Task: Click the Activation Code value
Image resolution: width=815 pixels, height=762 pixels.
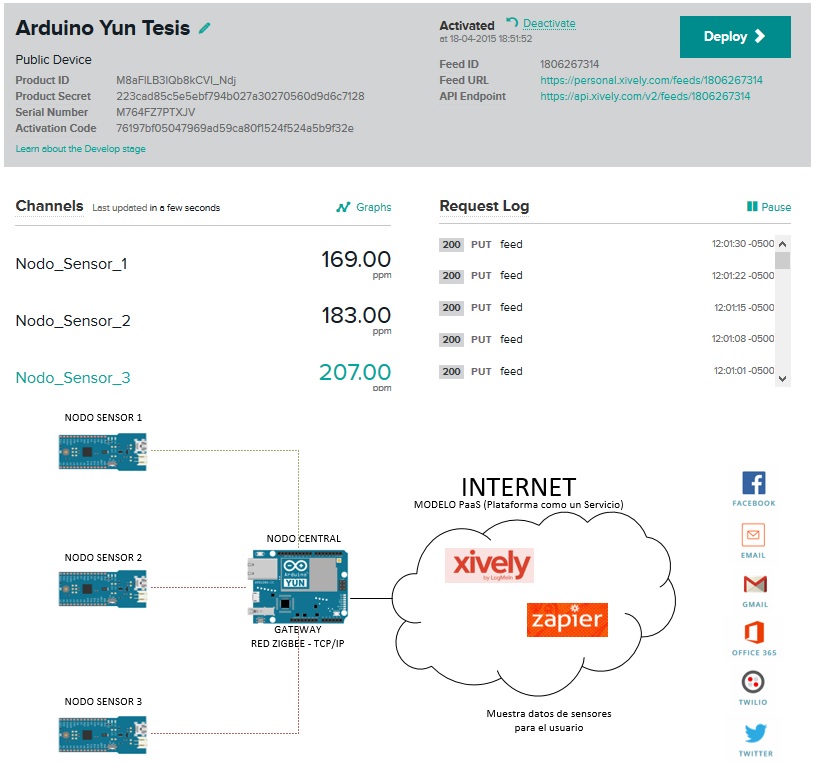Action: [x=235, y=128]
